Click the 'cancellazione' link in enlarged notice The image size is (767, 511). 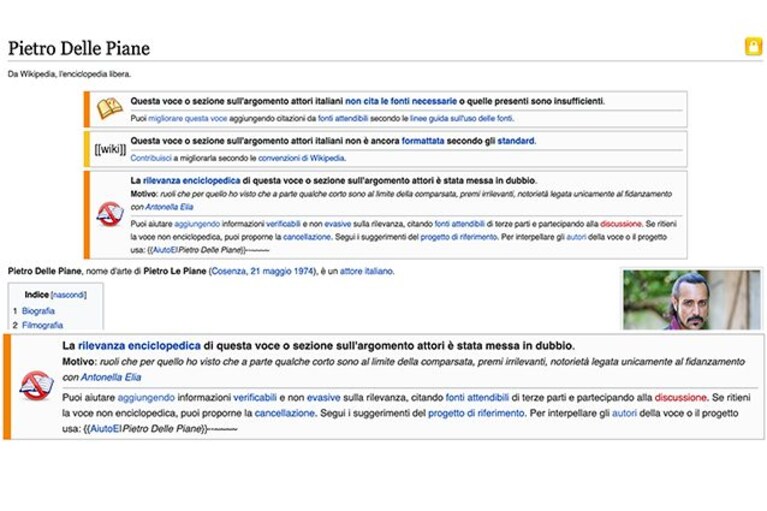coord(285,413)
